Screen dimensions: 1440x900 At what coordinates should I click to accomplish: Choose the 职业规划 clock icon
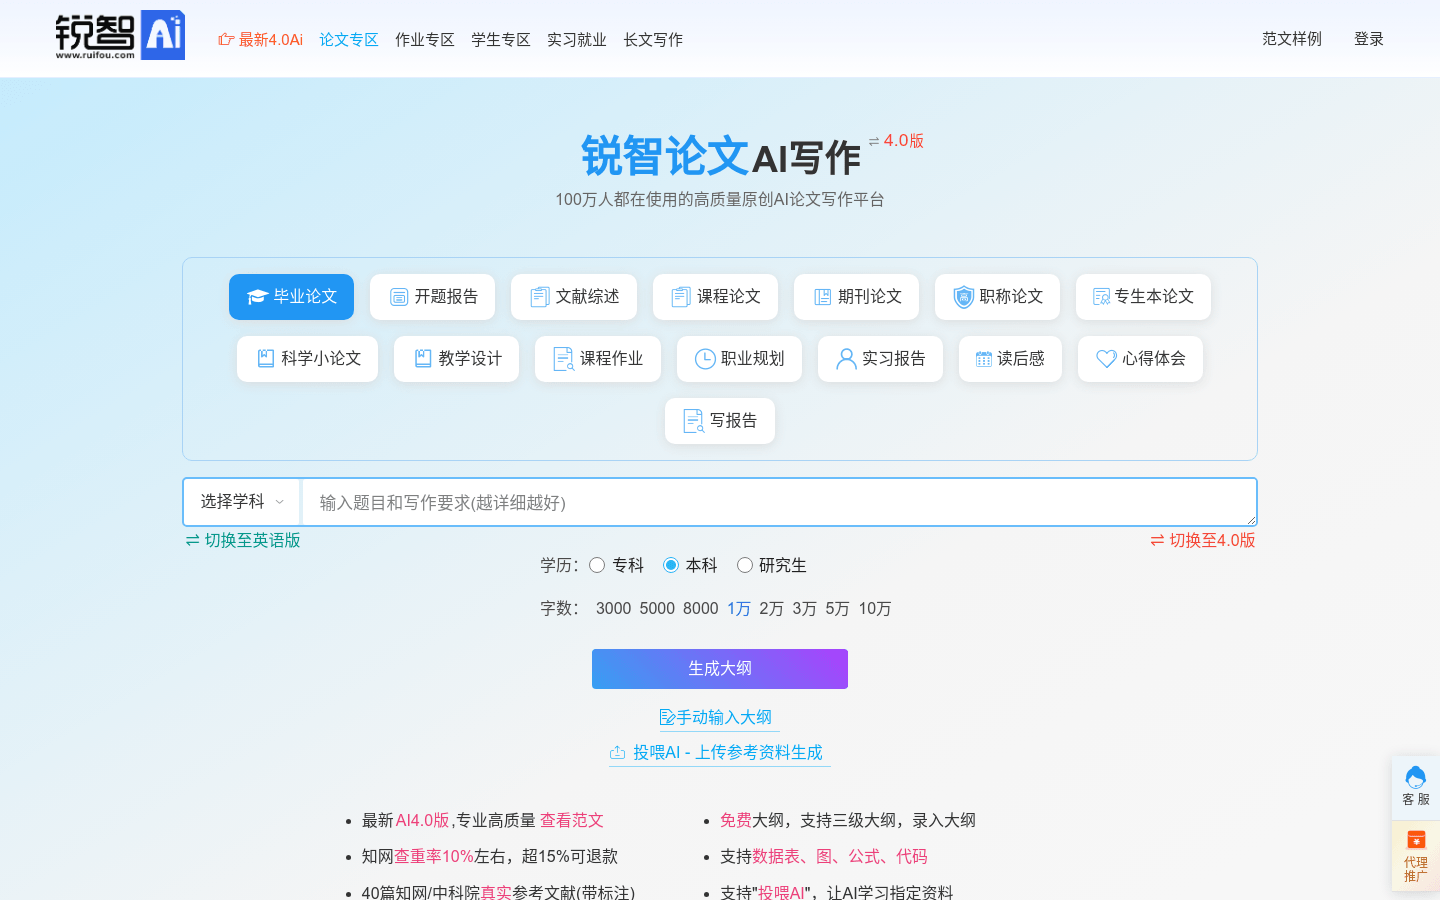click(705, 359)
